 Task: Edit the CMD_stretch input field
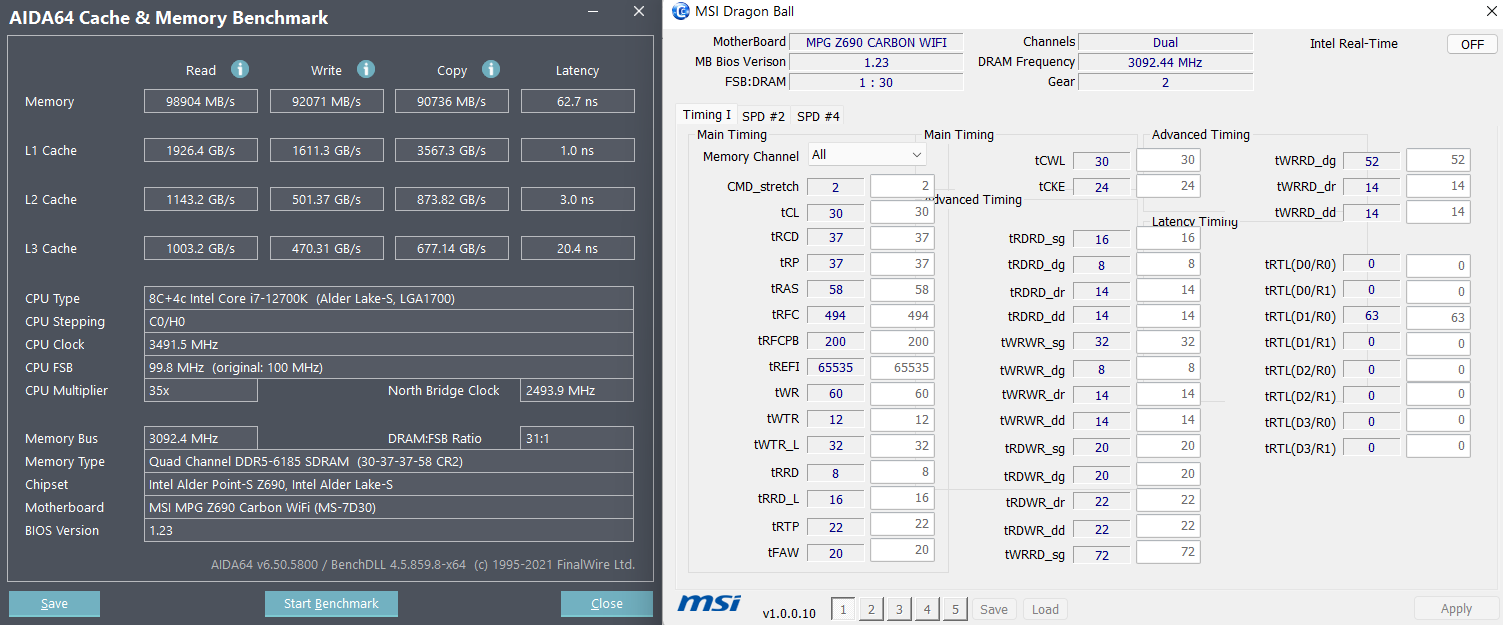(902, 186)
